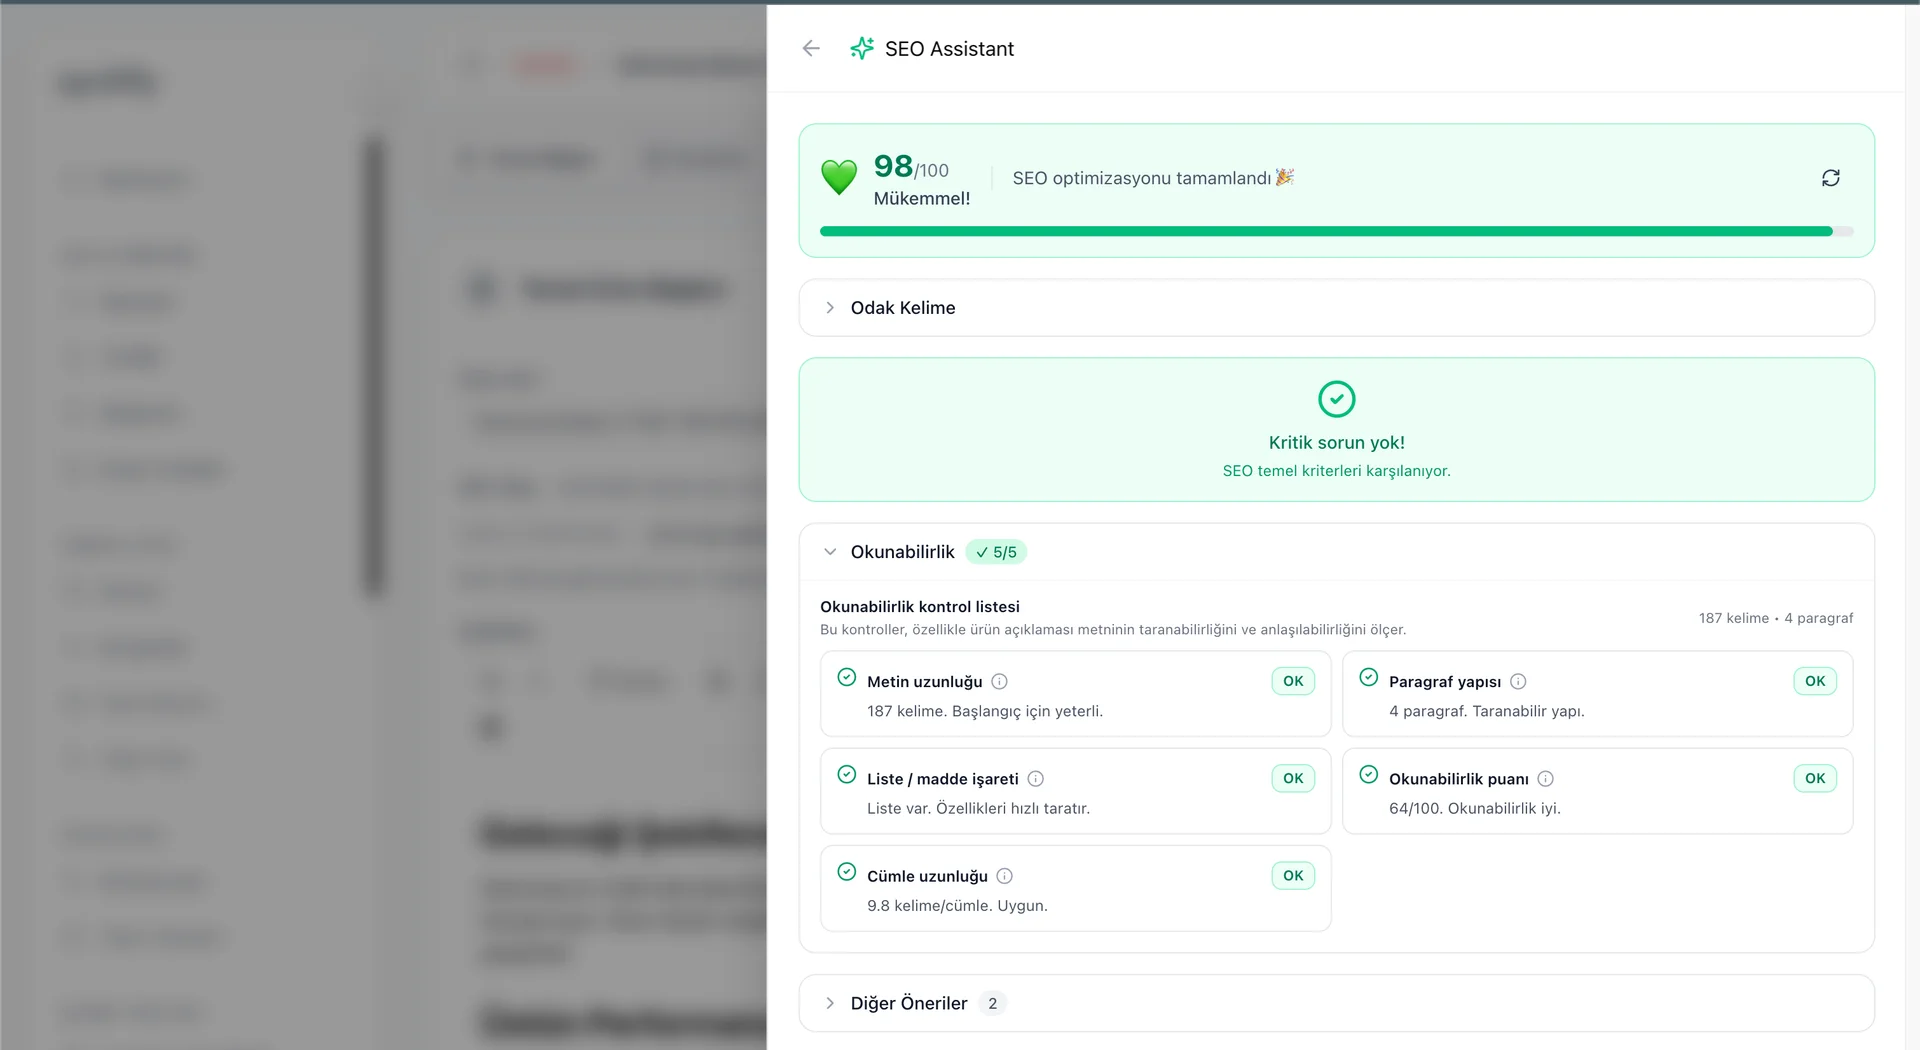Click OK badge on Liste / madde işareti card
The width and height of the screenshot is (1920, 1050).
[1292, 778]
